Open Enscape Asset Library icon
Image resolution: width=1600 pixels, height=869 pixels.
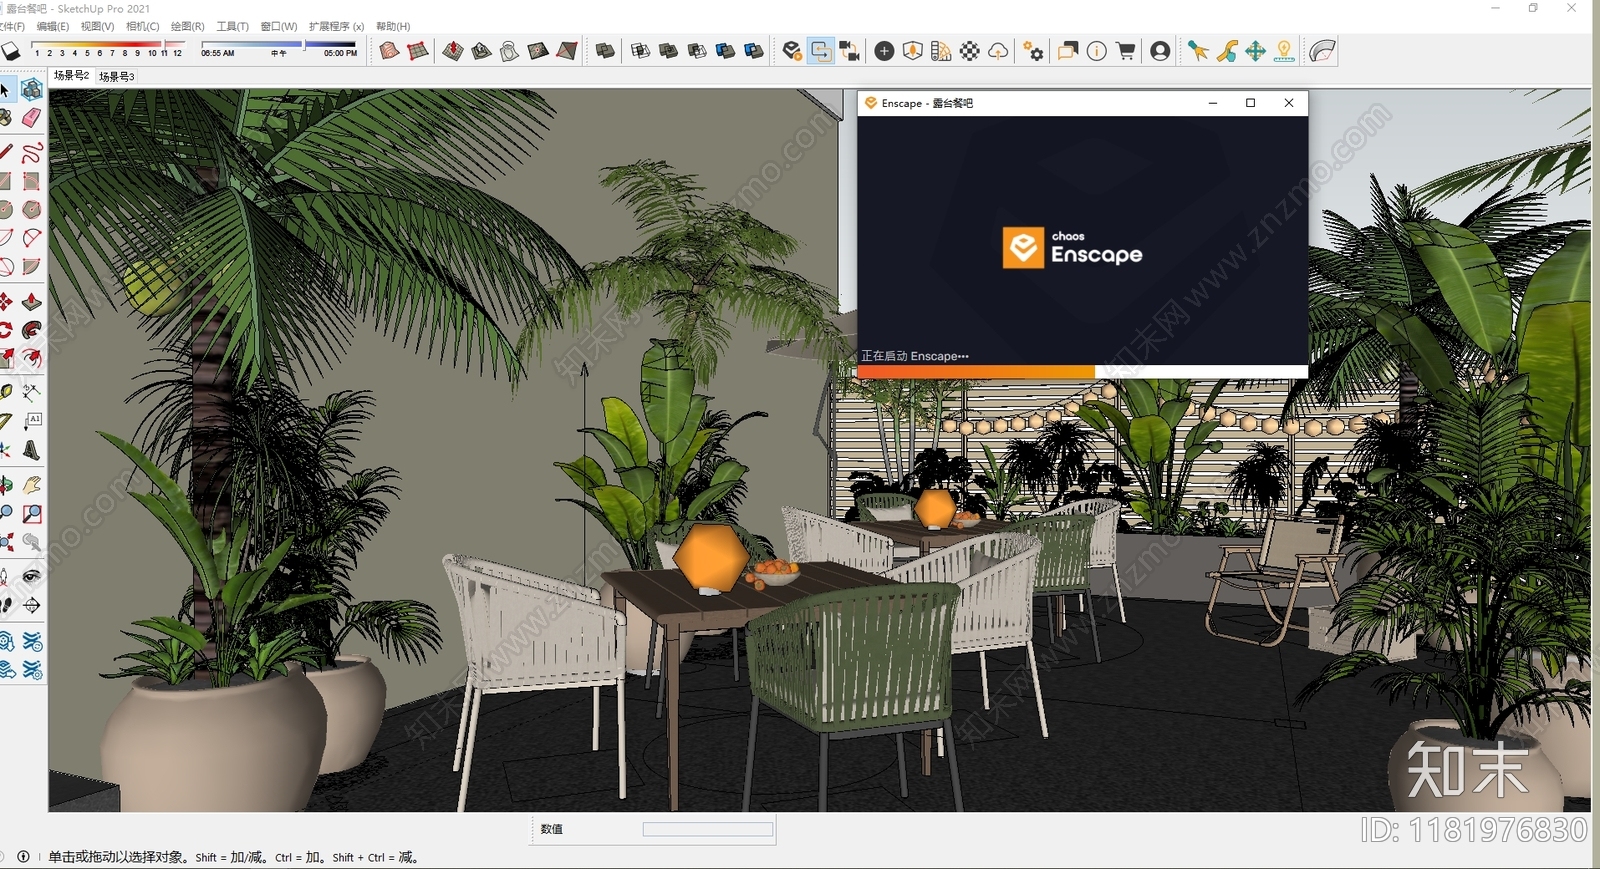coord(912,51)
